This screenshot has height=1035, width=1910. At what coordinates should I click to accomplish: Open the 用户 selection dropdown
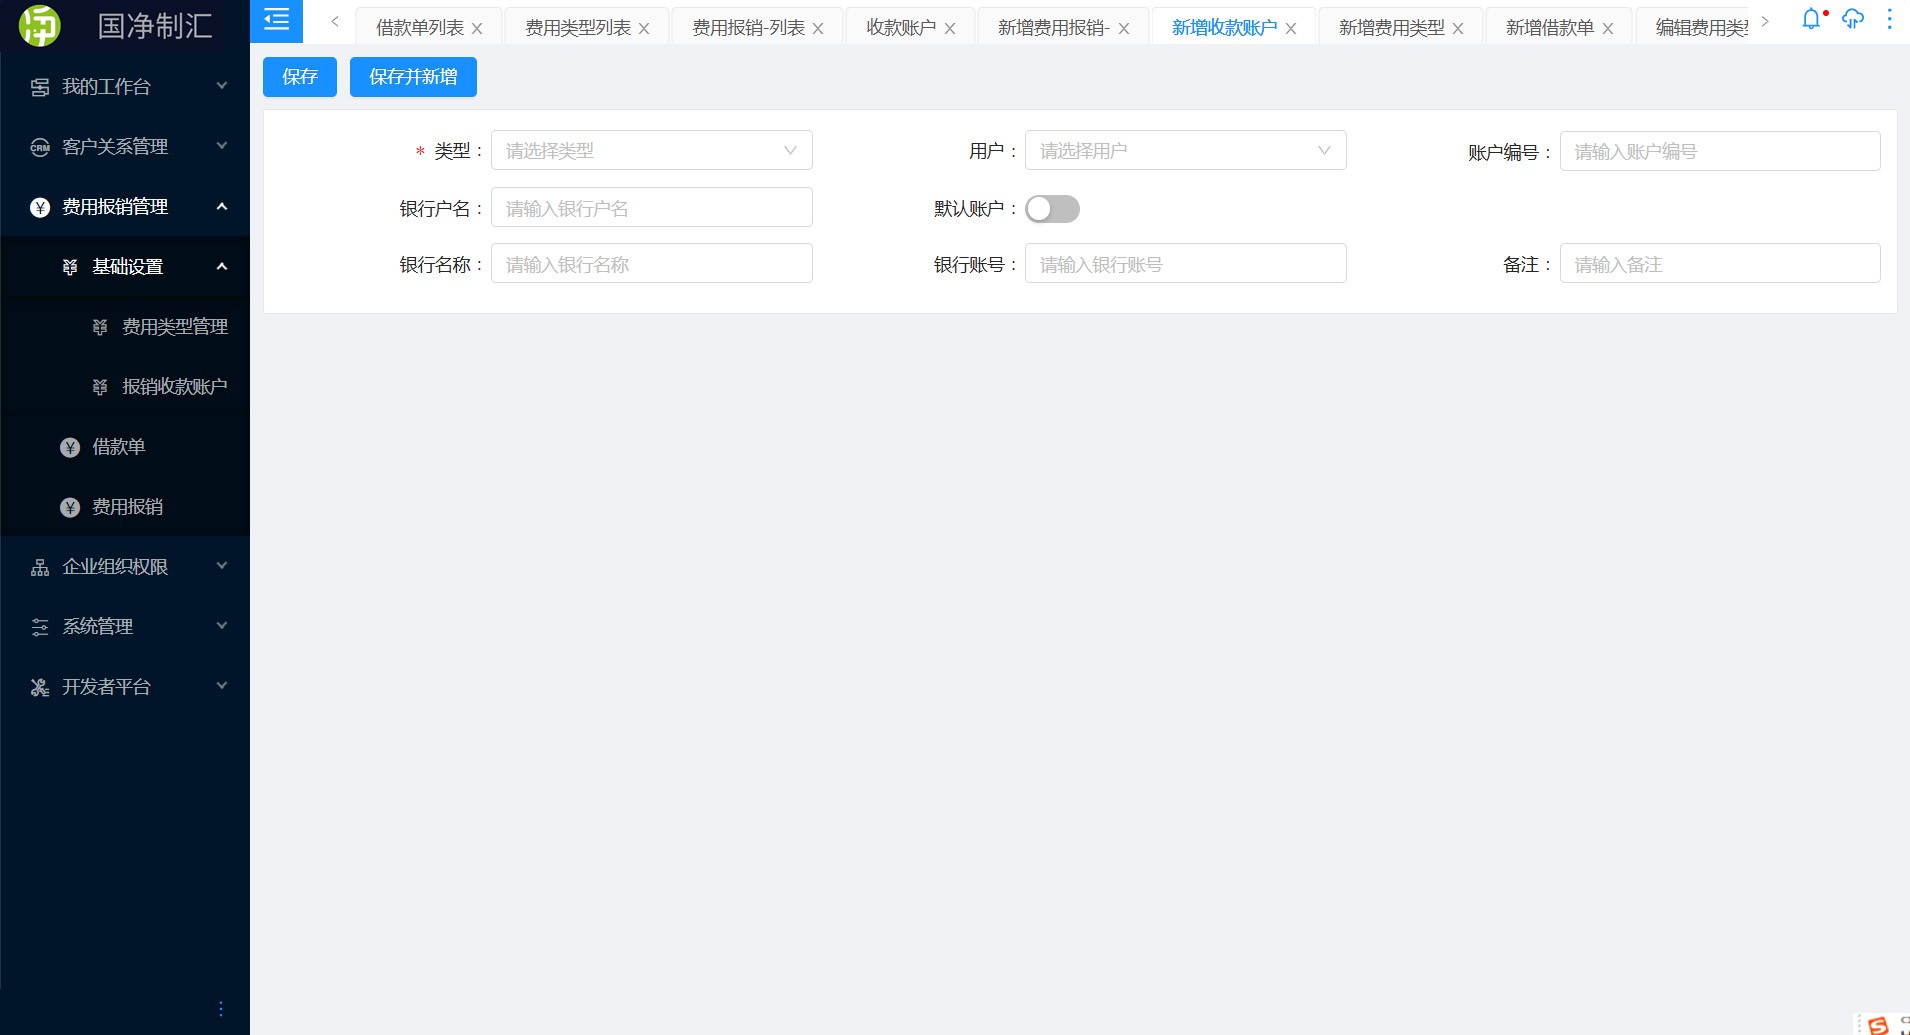(x=1185, y=151)
